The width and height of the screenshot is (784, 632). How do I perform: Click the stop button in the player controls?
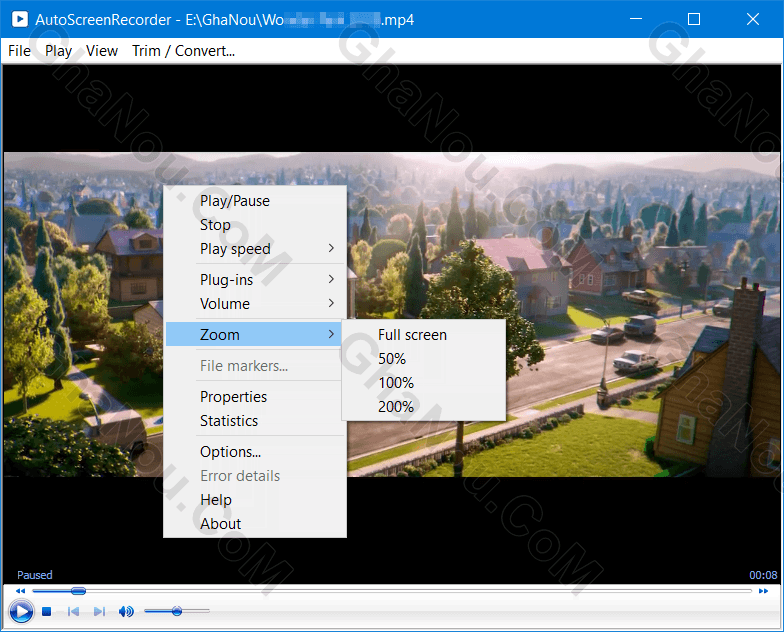coord(46,611)
